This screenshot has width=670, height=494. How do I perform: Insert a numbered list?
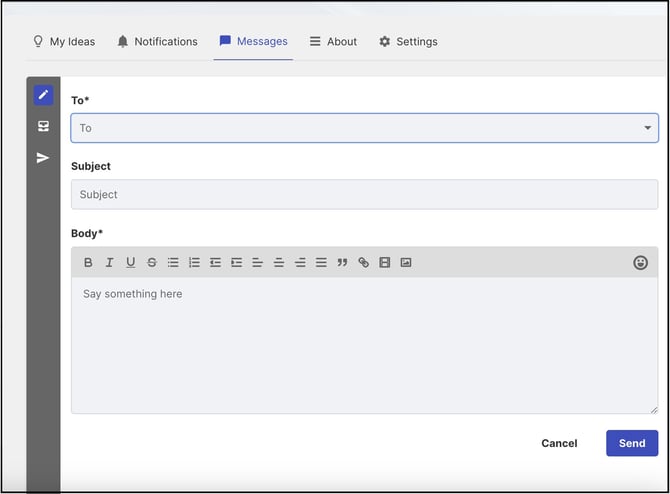pyautogui.click(x=194, y=262)
